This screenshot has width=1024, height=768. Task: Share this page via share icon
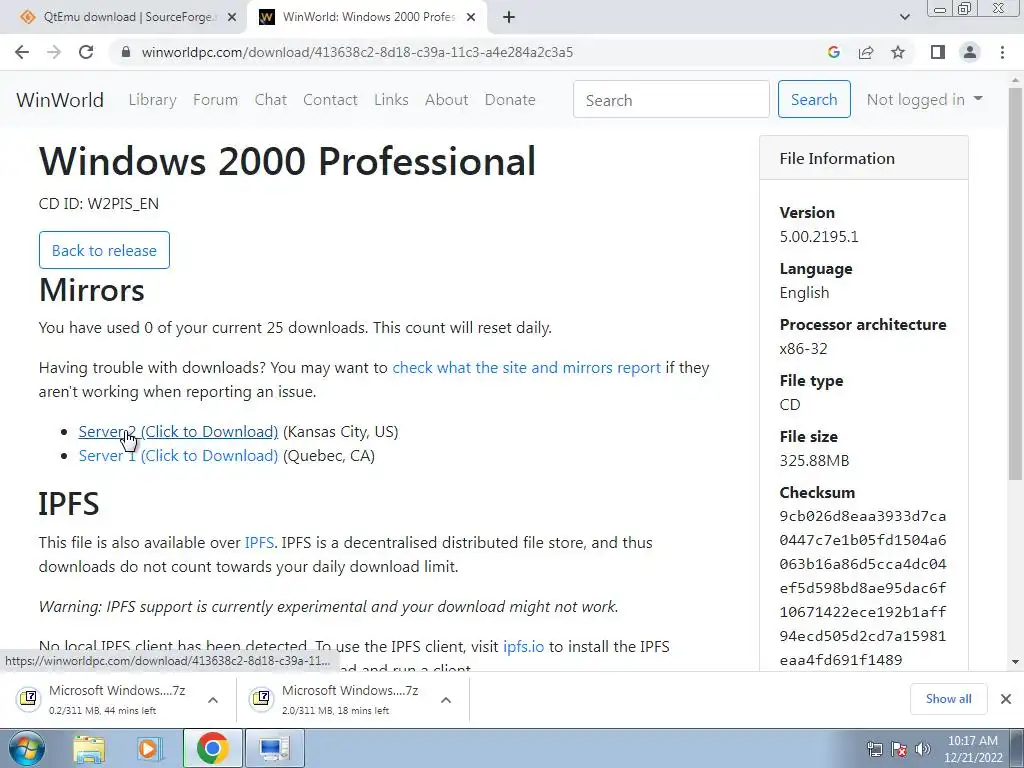[x=866, y=52]
